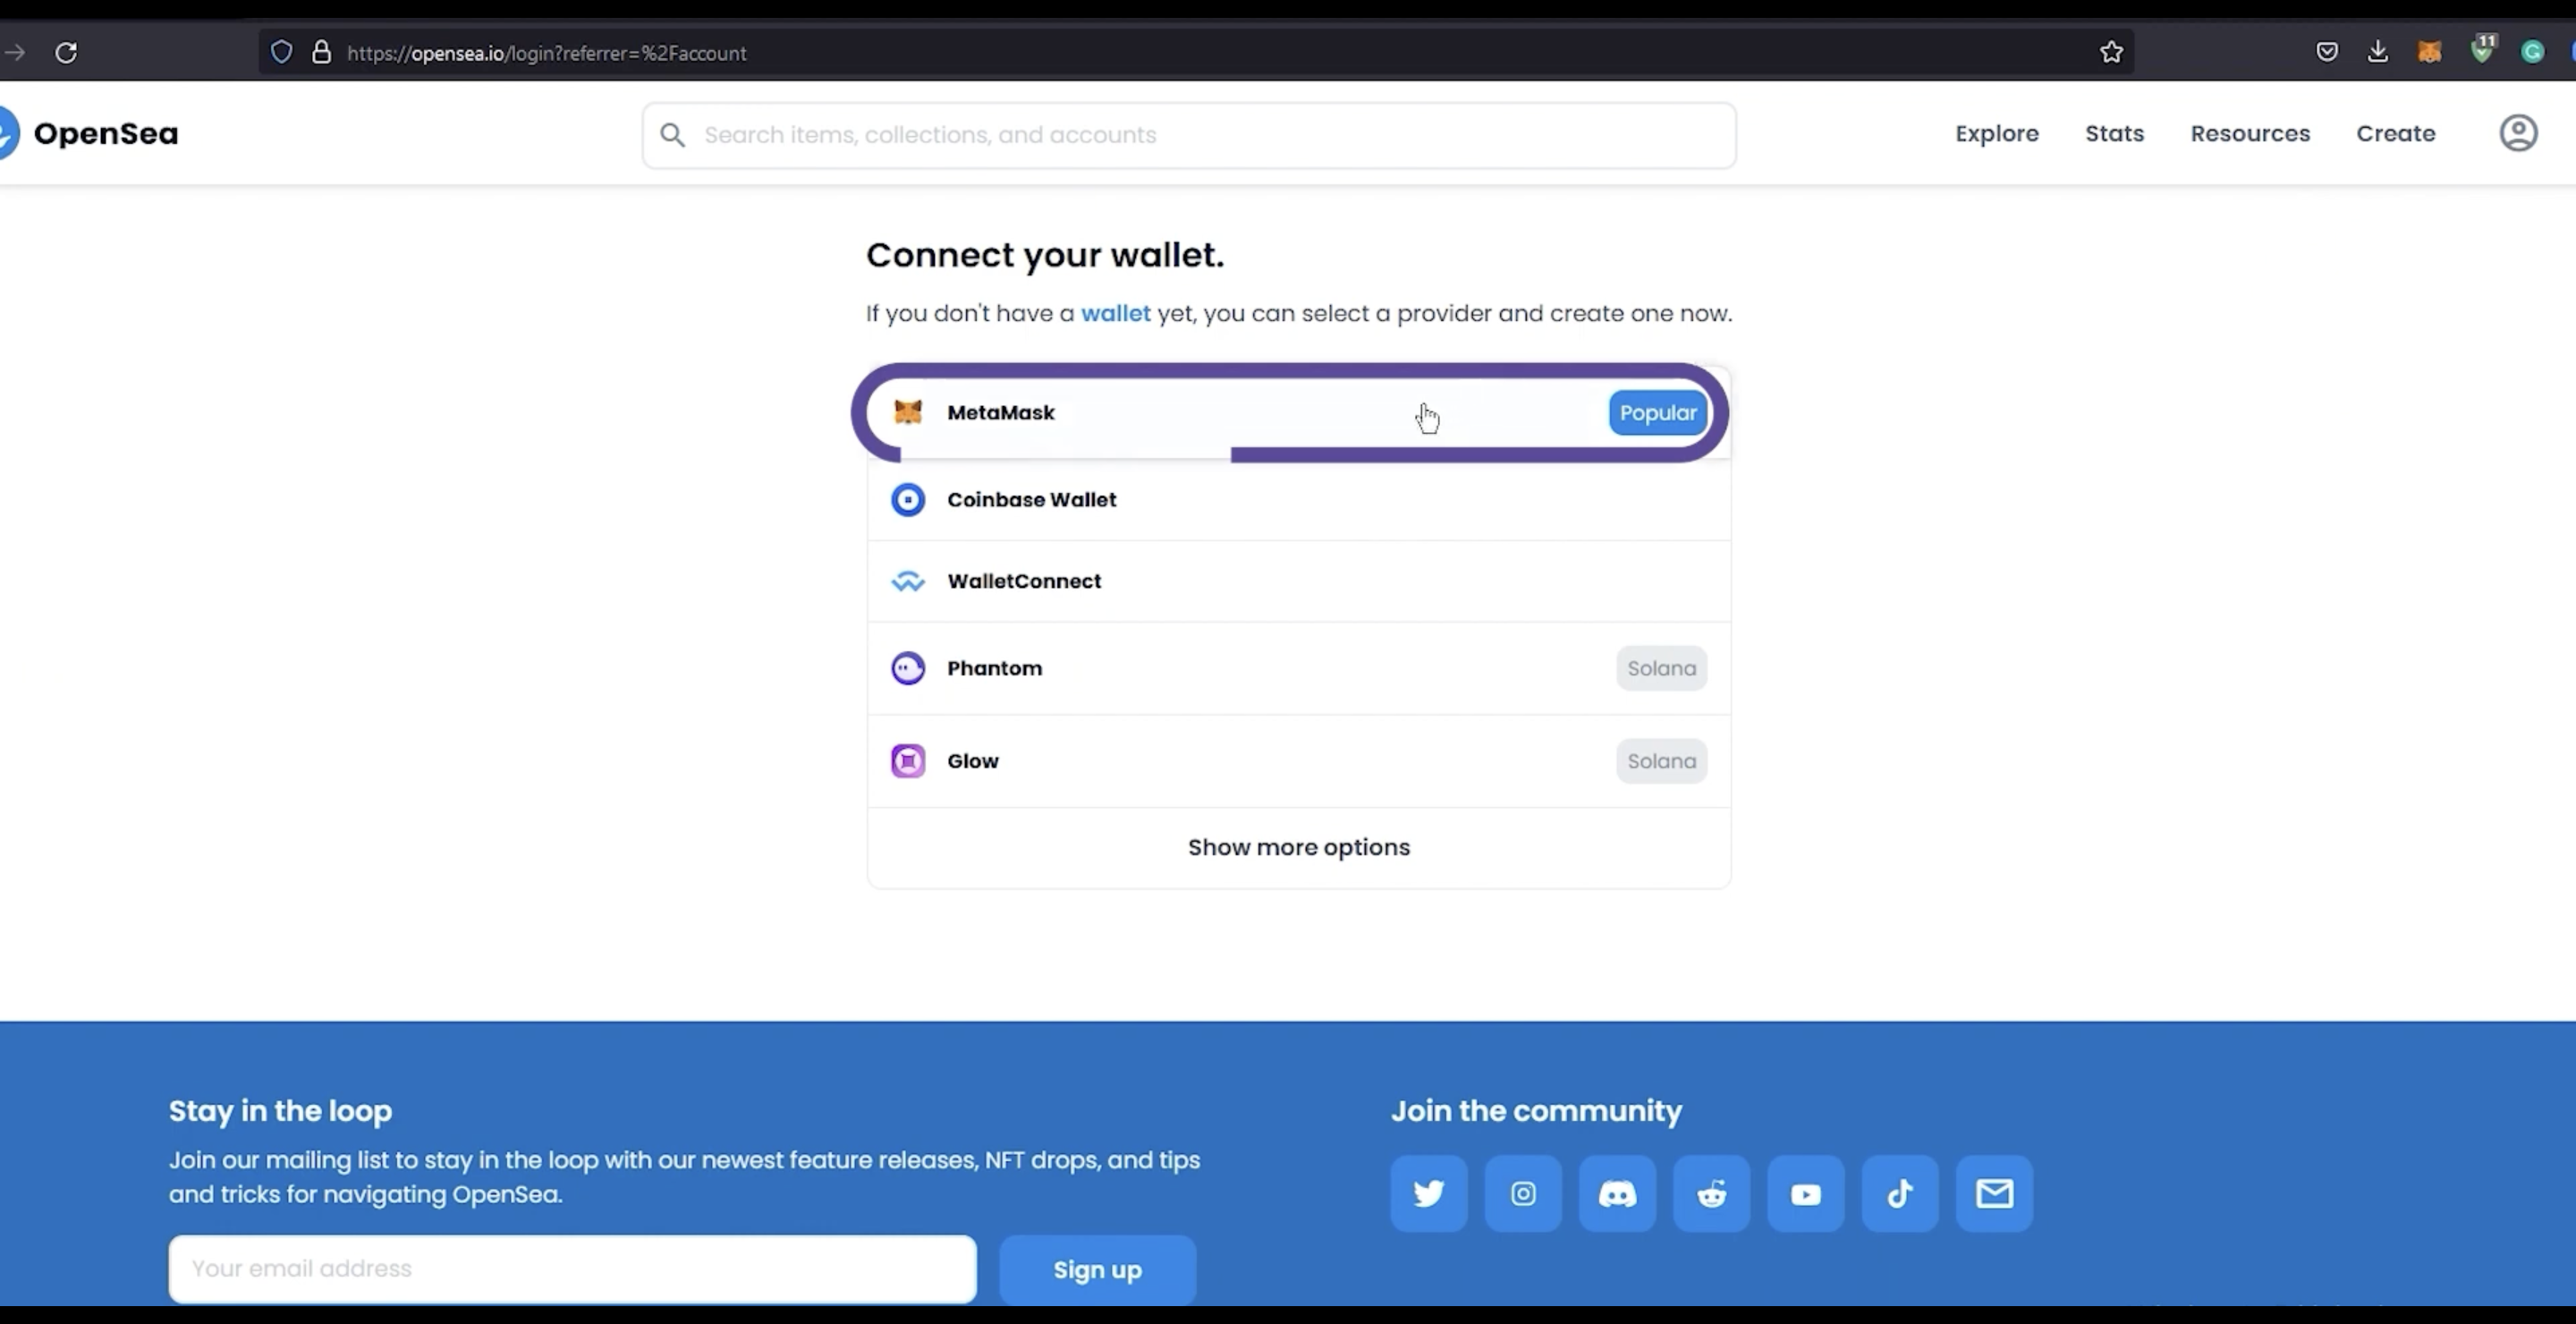Open the Pocket save icon
This screenshot has height=1324, width=2576.
pyautogui.click(x=2327, y=52)
